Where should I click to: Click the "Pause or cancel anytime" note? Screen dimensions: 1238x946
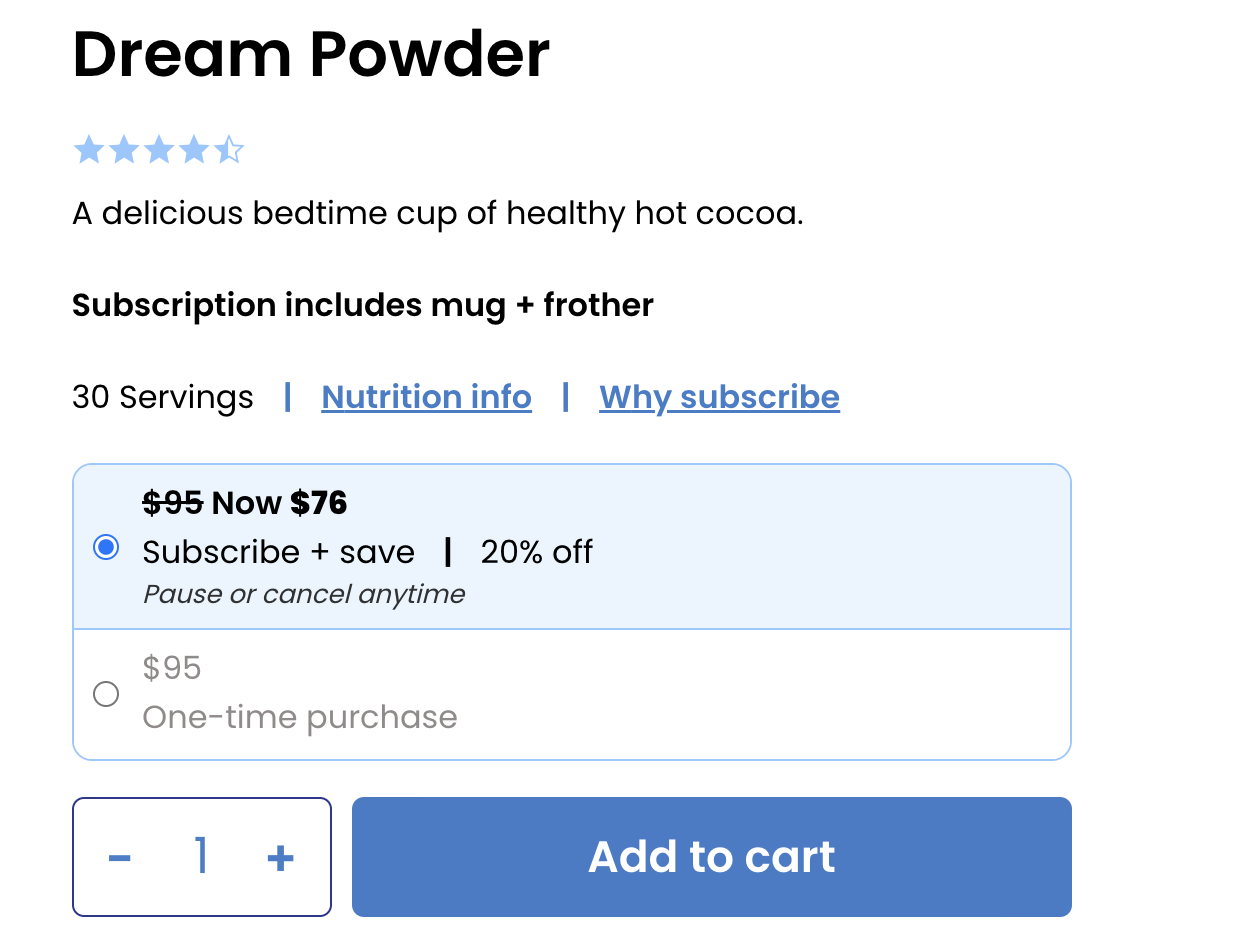pos(304,594)
